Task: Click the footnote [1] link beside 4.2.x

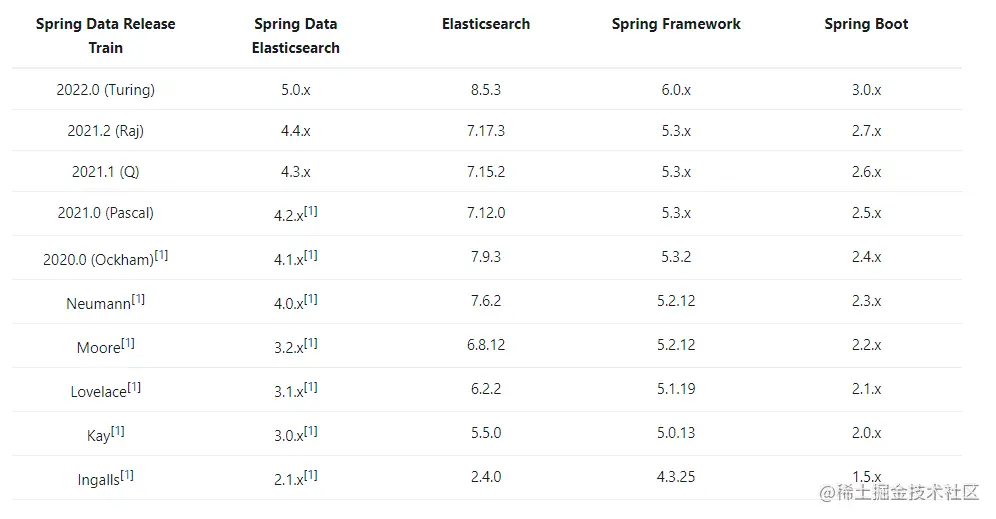Action: click(311, 211)
